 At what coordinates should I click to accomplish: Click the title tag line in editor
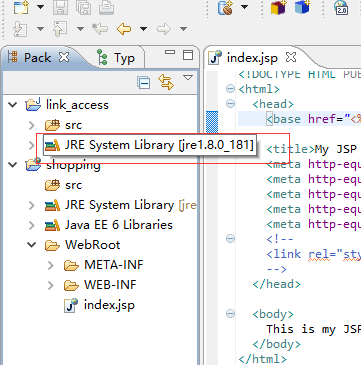(313, 149)
